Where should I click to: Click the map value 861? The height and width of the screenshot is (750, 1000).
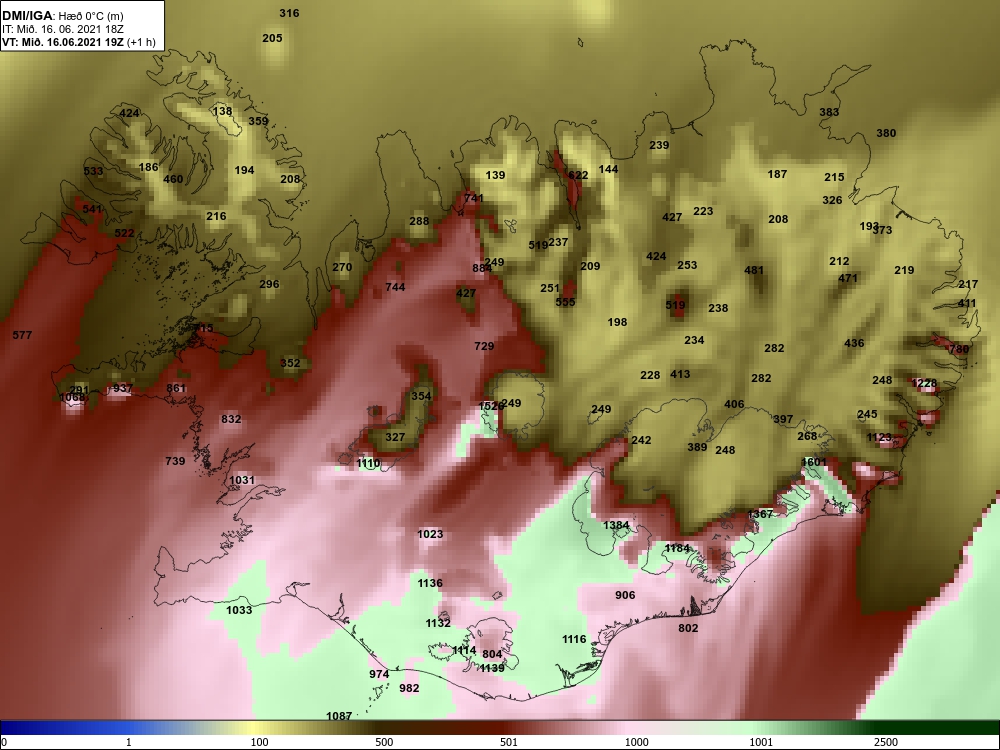pos(176,388)
